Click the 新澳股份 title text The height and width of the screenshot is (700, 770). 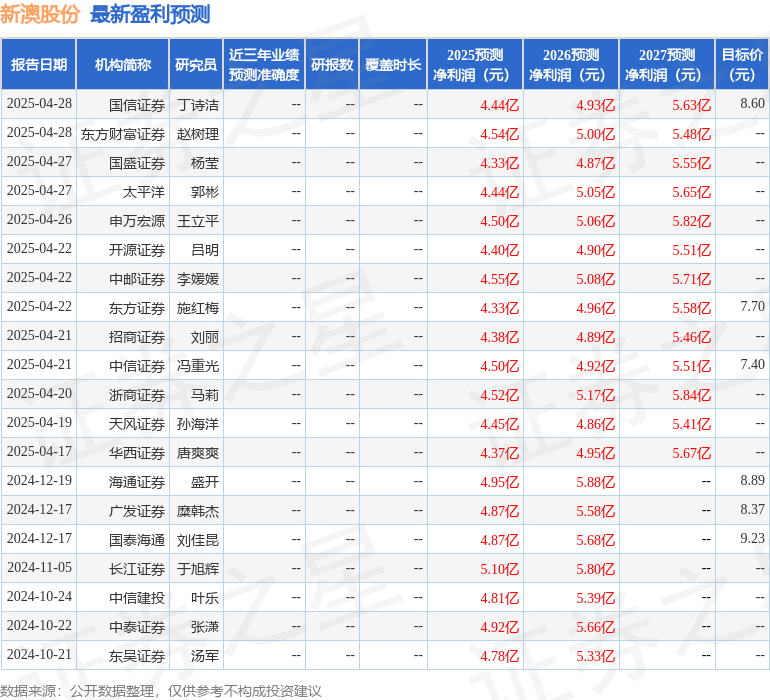coord(40,14)
